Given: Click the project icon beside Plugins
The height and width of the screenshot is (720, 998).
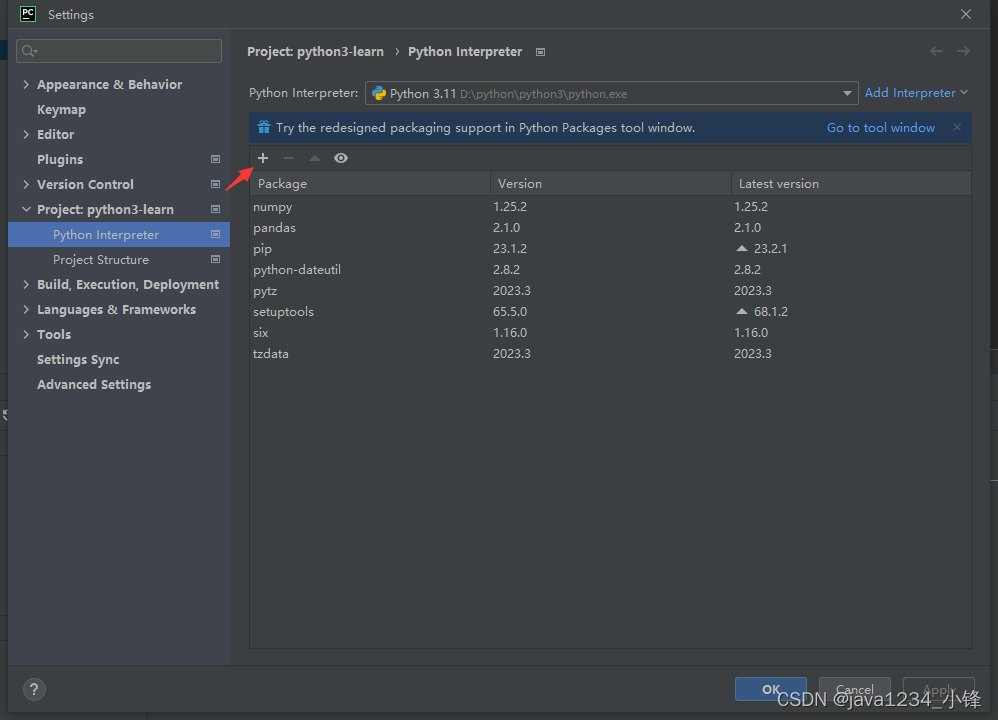Looking at the screenshot, I should click(215, 159).
